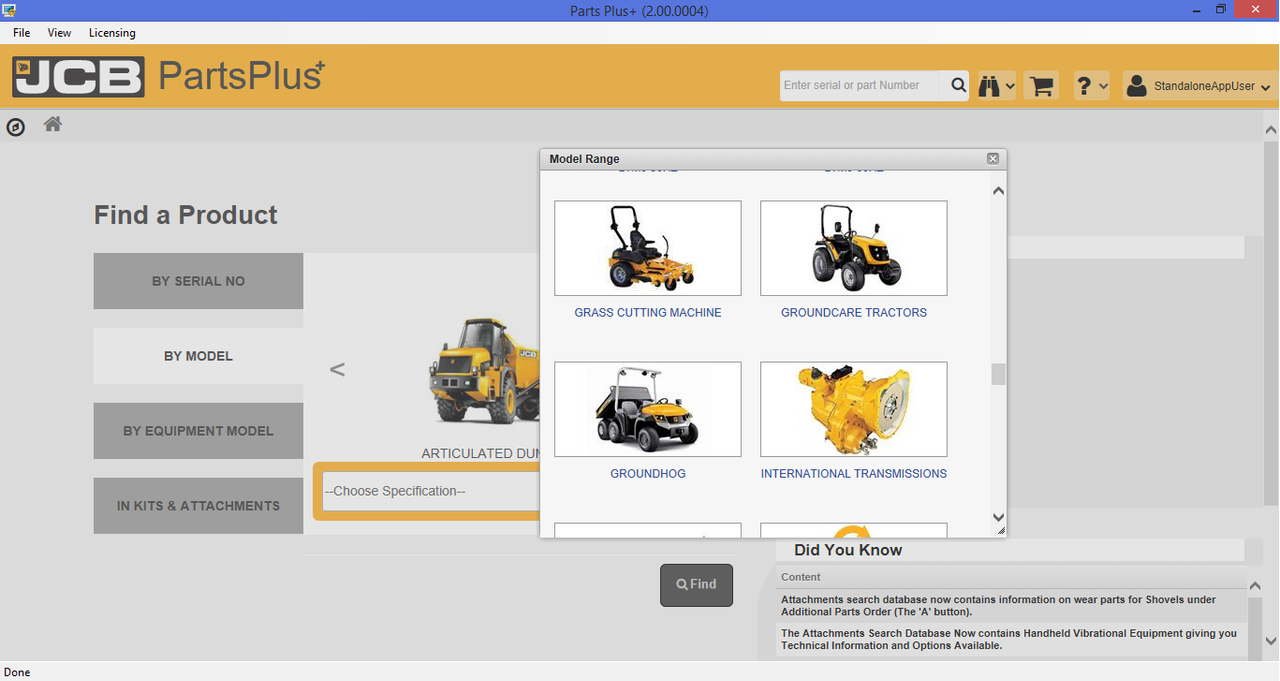The height and width of the screenshot is (681, 1280).
Task: Open GRASS CUTTING MACHINE link
Action: pyautogui.click(x=648, y=313)
